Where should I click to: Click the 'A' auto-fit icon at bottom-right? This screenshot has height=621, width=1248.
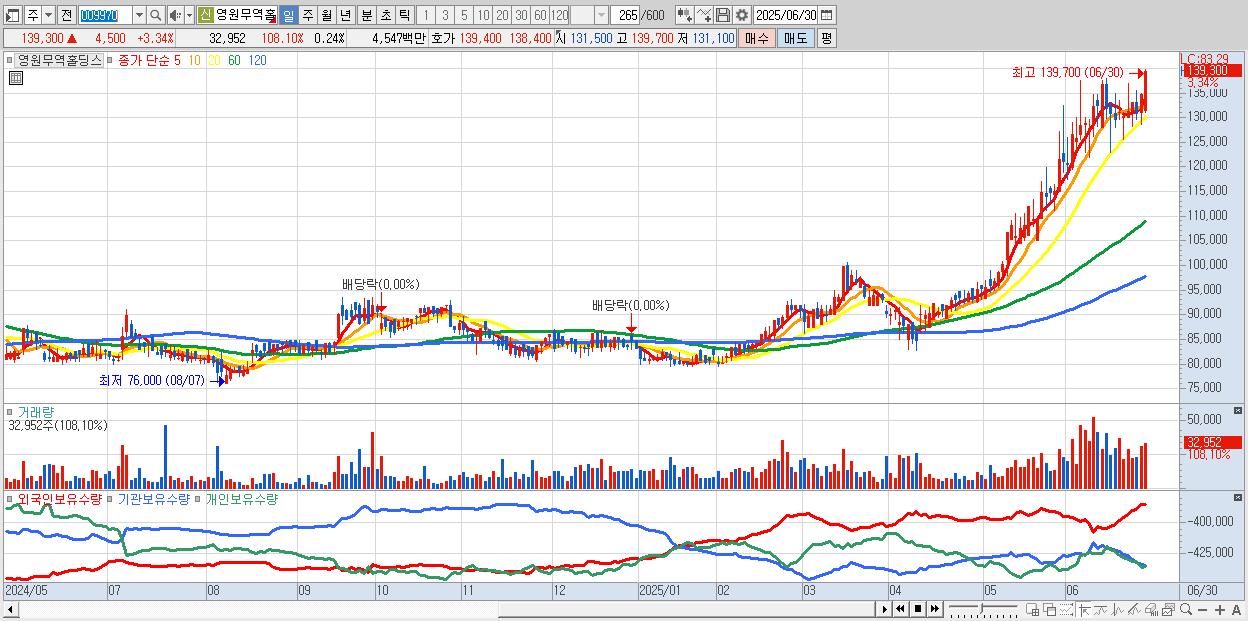point(1236,610)
